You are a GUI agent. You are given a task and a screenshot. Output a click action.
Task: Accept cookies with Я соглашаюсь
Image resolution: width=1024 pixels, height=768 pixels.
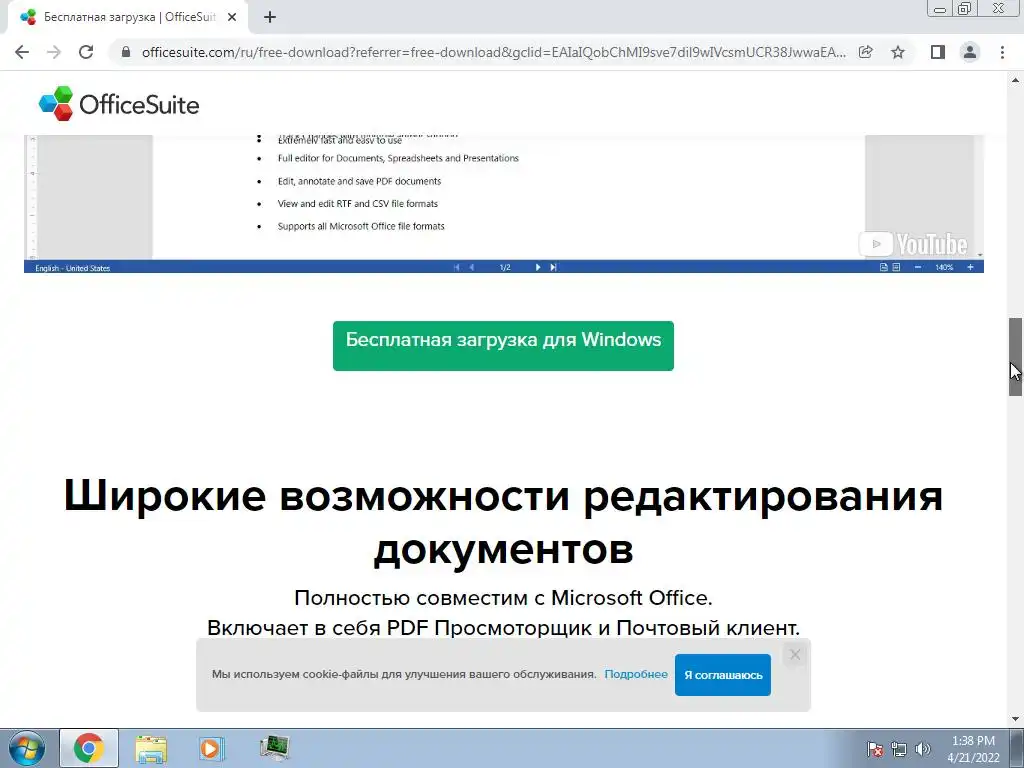(x=723, y=675)
